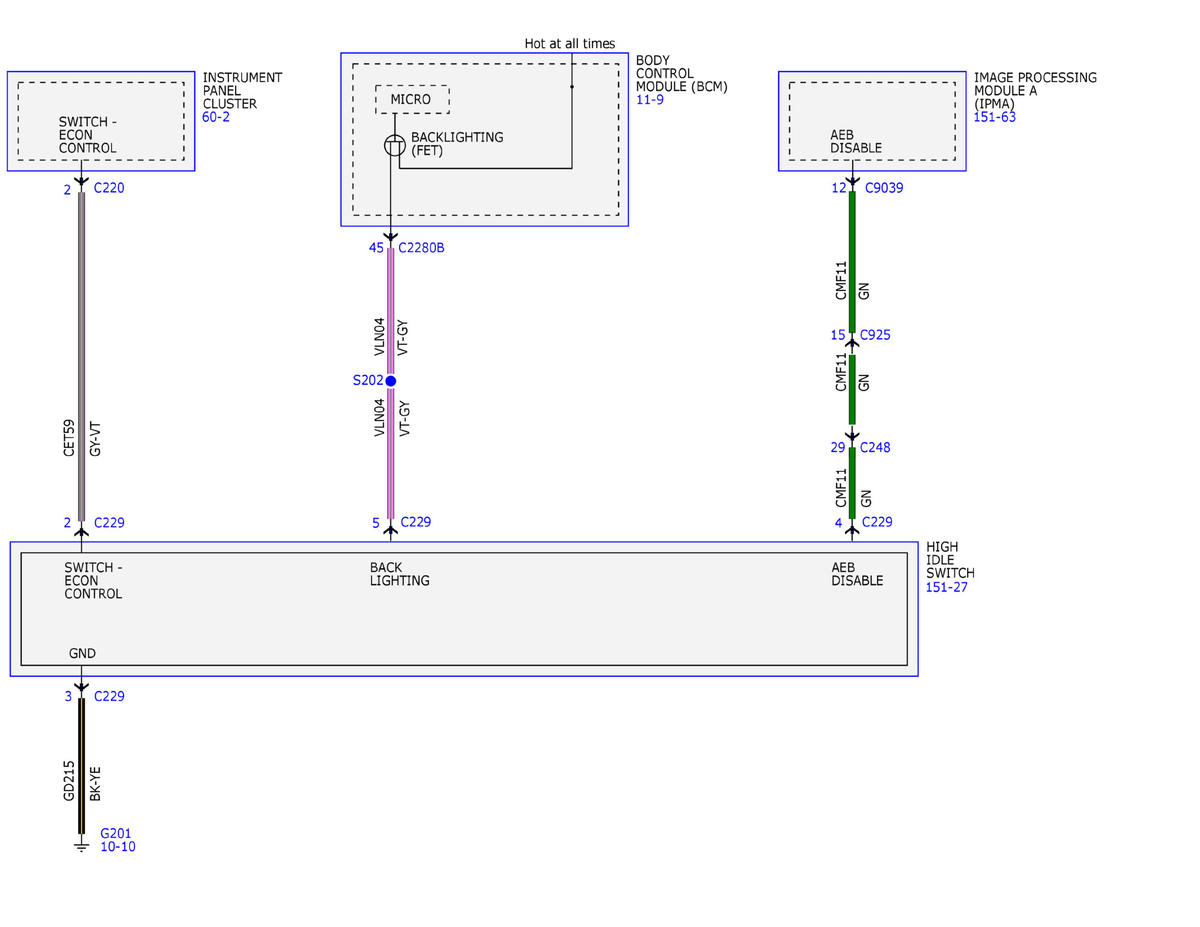1200x927 pixels.
Task: Click the S202 splice blue dot
Action: coord(391,381)
